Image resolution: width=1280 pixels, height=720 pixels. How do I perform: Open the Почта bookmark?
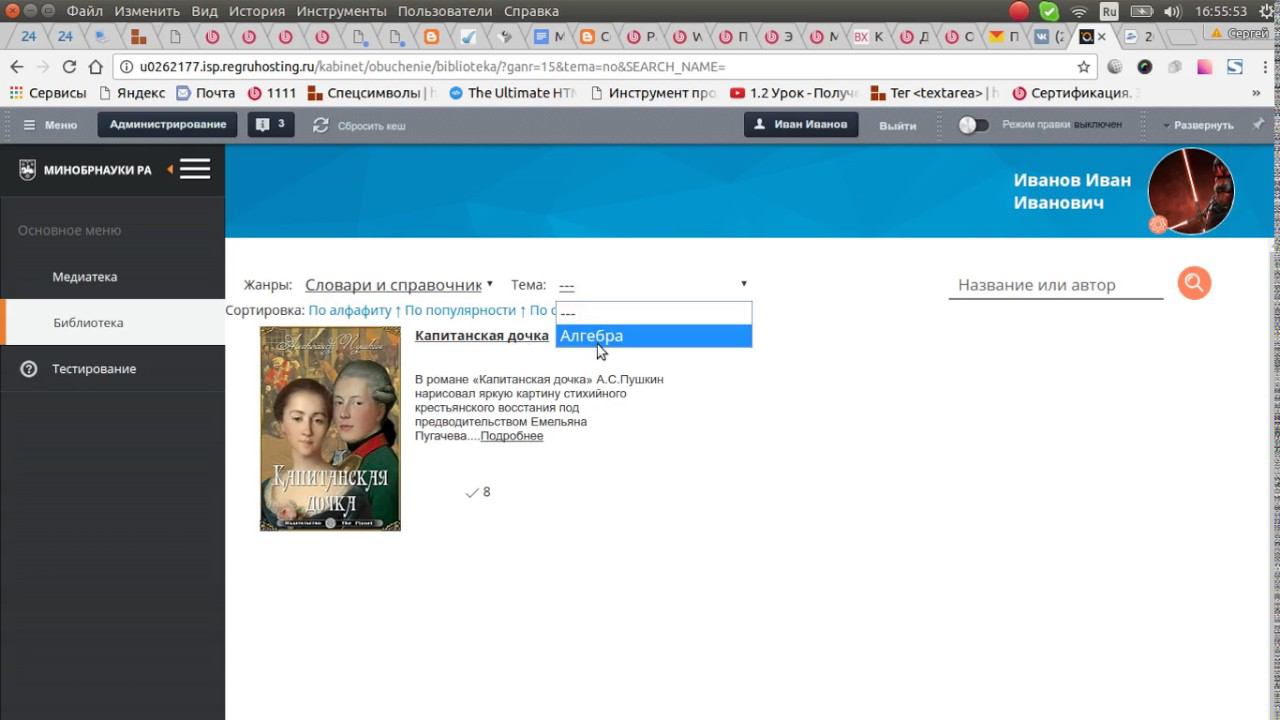click(x=206, y=93)
